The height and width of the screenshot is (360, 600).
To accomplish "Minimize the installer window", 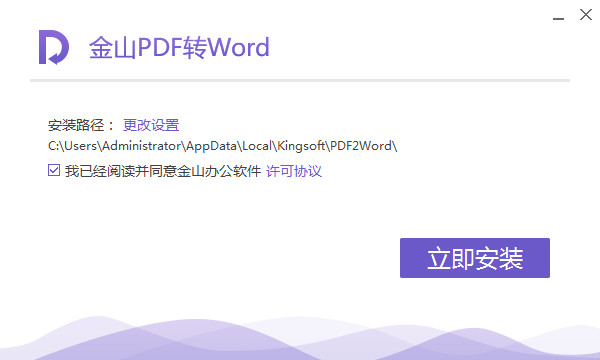I will [x=558, y=18].
